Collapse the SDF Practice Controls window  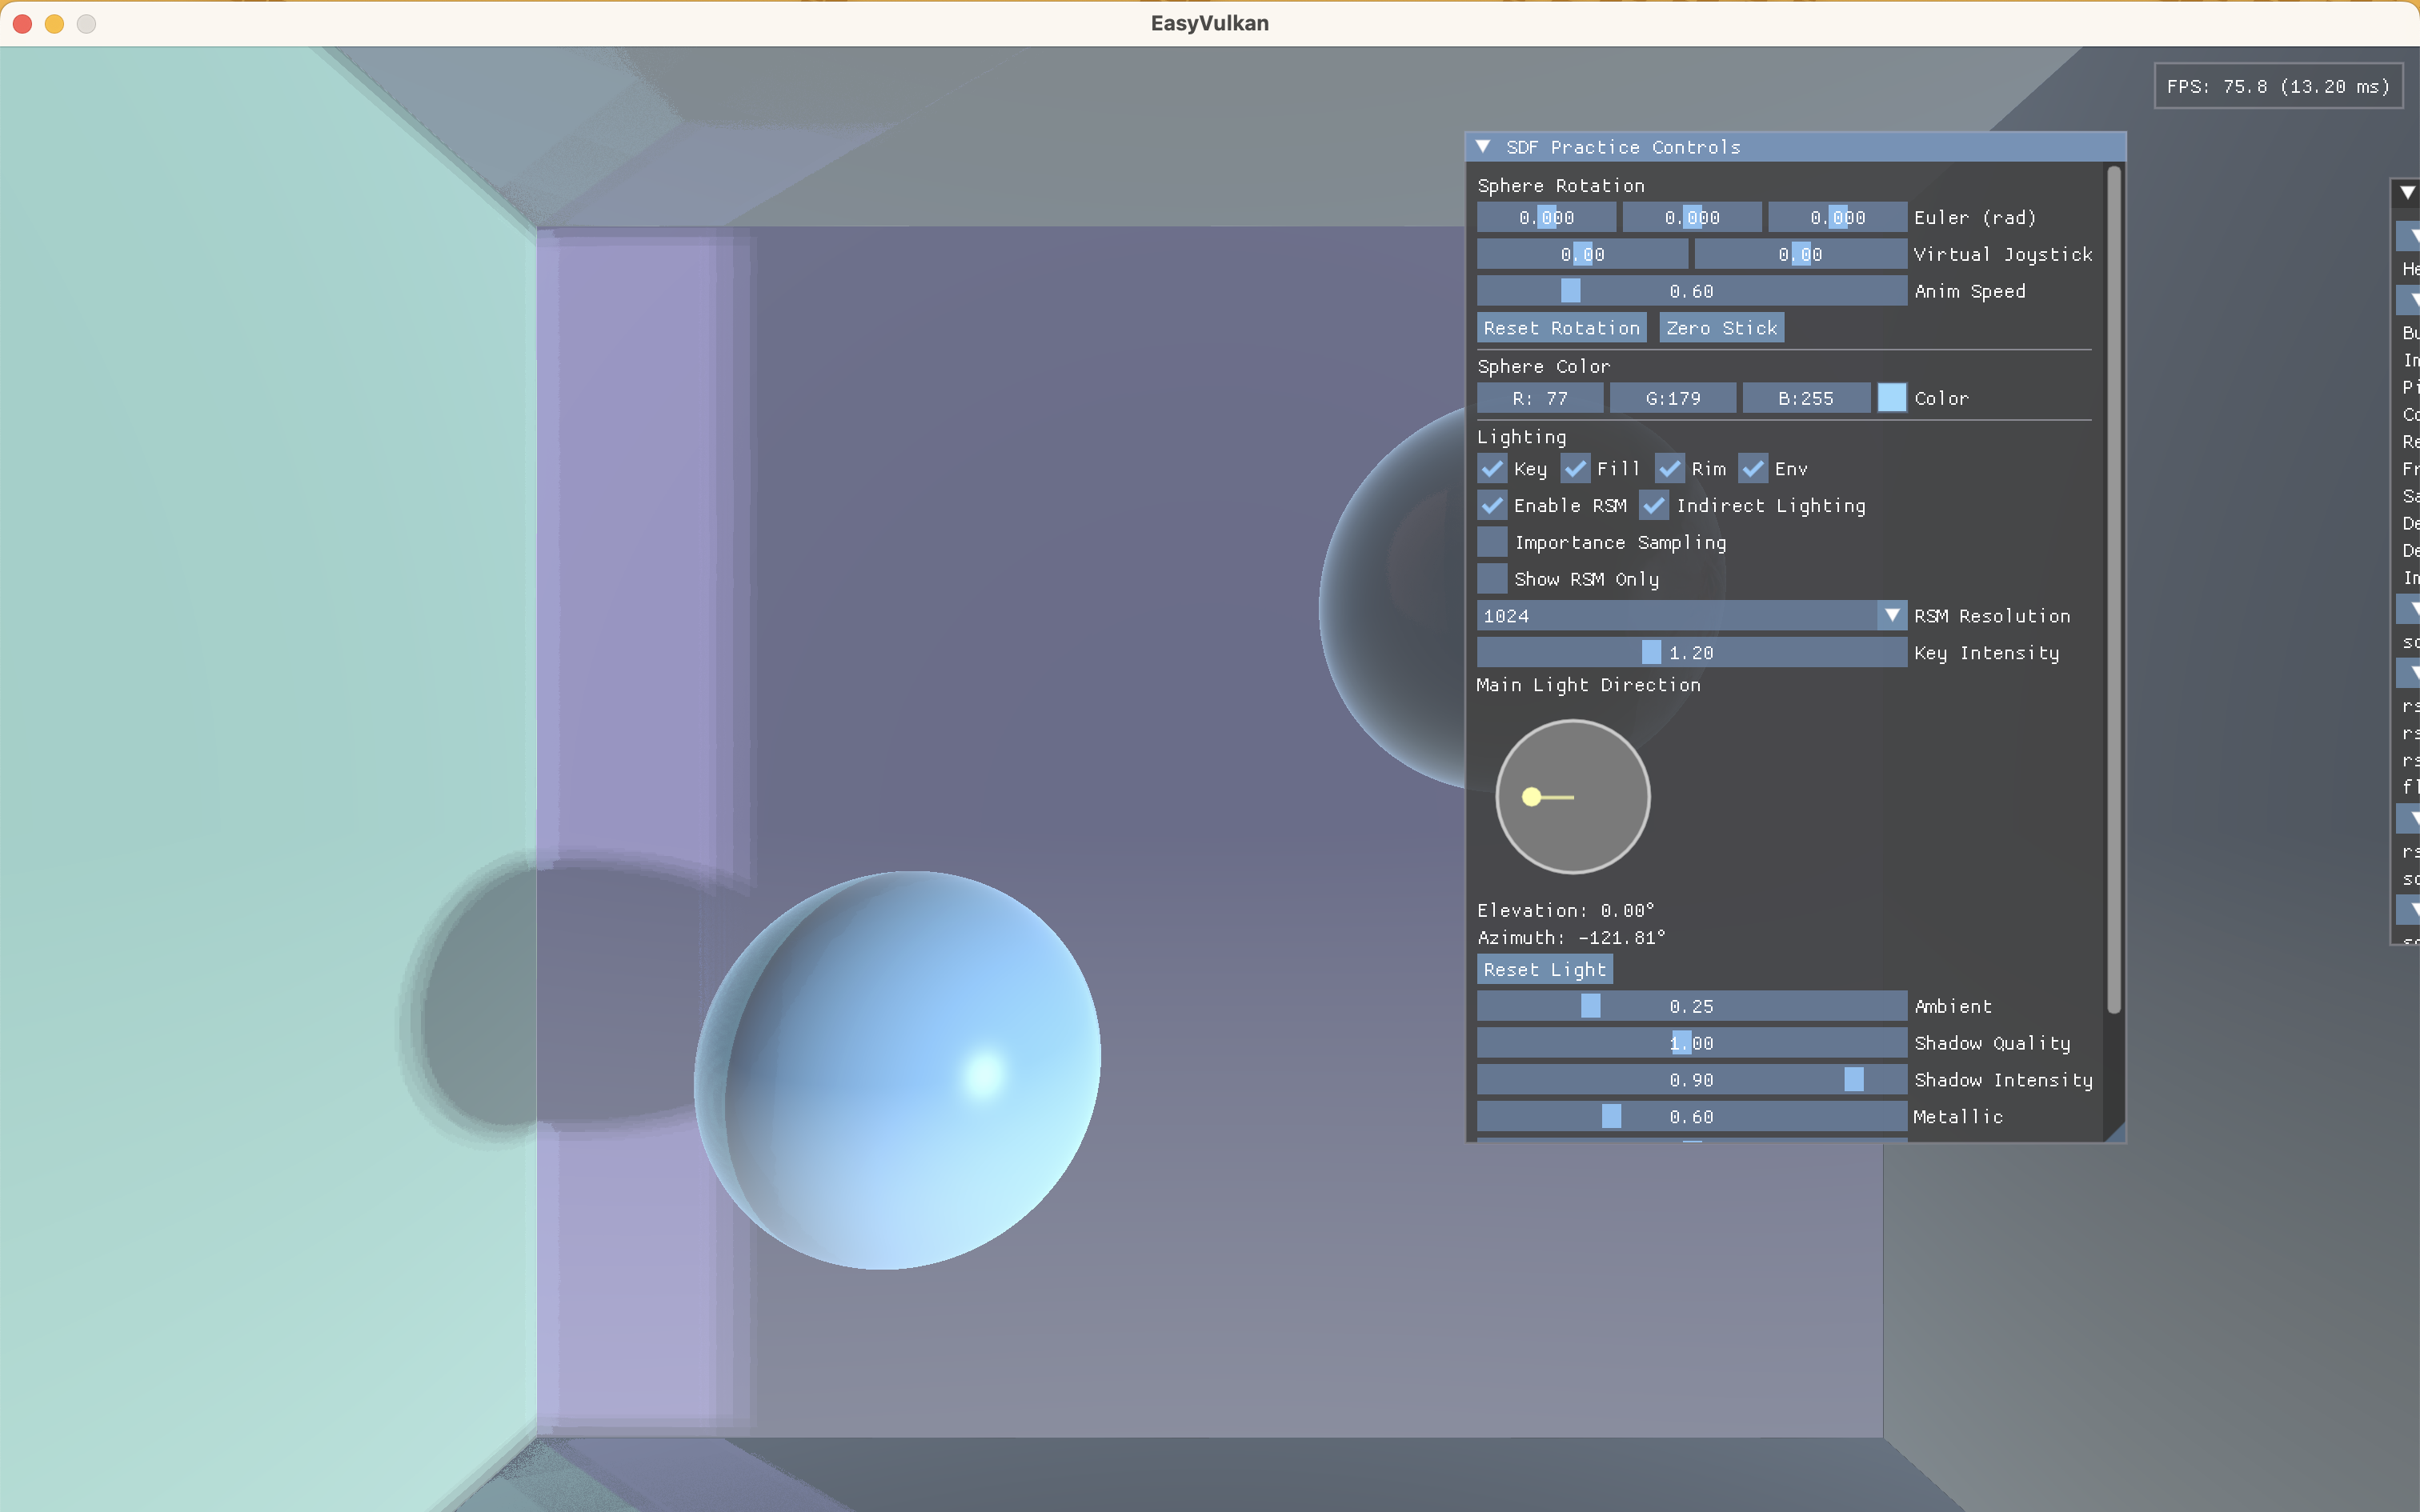pyautogui.click(x=1483, y=147)
